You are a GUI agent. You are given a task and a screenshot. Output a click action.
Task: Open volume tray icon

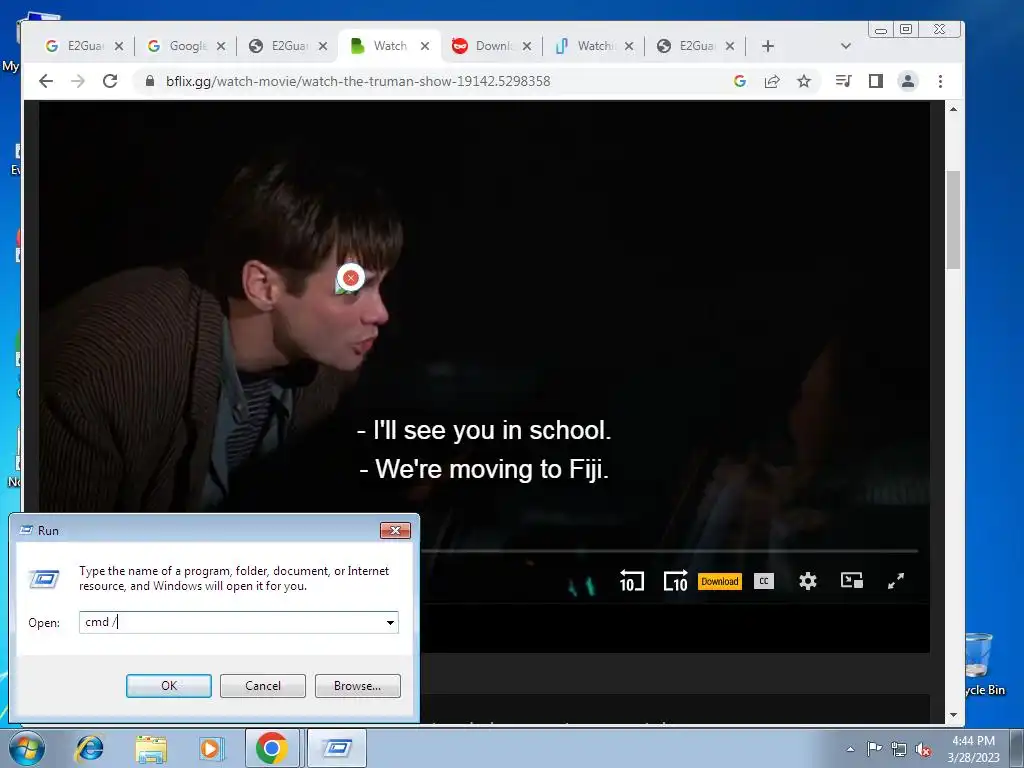coord(923,750)
